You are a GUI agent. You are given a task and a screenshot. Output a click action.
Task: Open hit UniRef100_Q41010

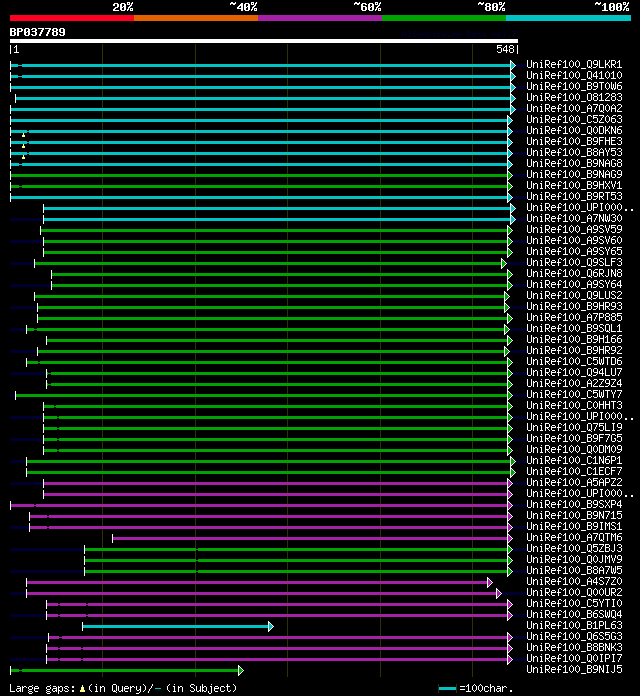pyautogui.click(x=574, y=75)
